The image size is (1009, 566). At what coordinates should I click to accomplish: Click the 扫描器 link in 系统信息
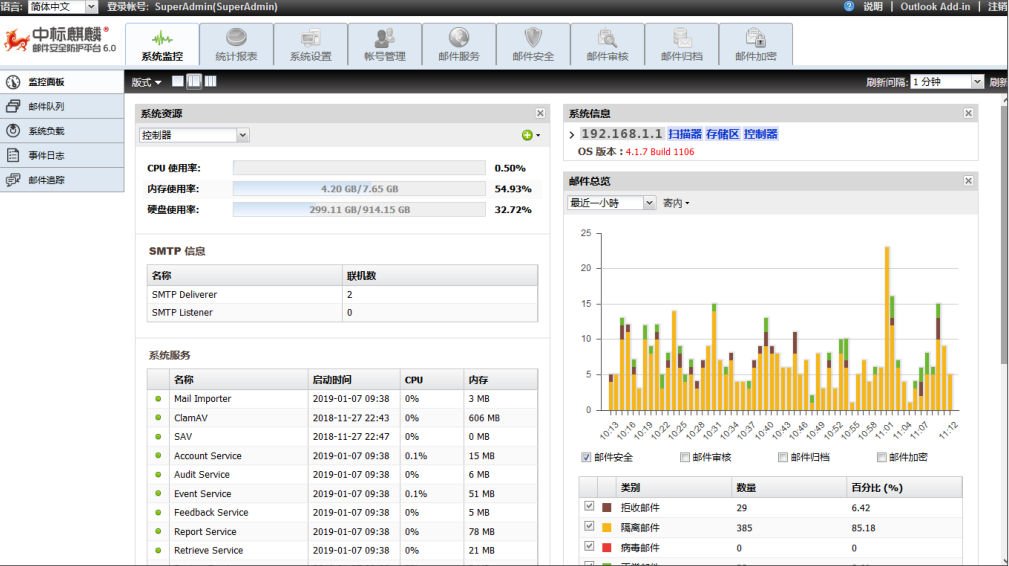tap(684, 134)
